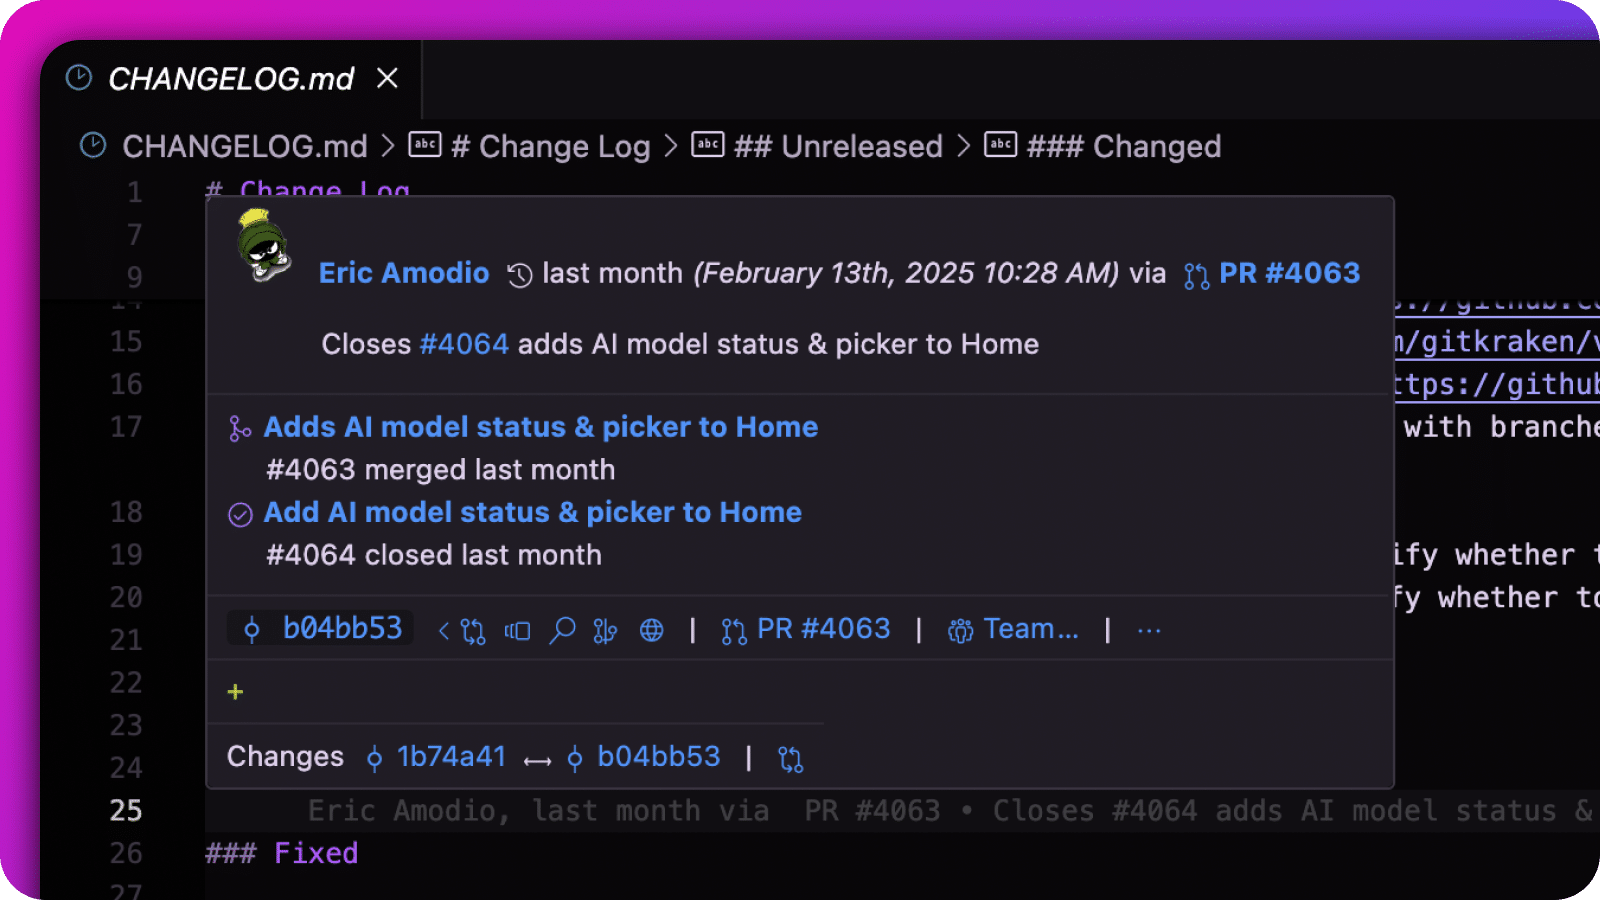Expand more actions with the ellipsis icon

[x=1148, y=629]
